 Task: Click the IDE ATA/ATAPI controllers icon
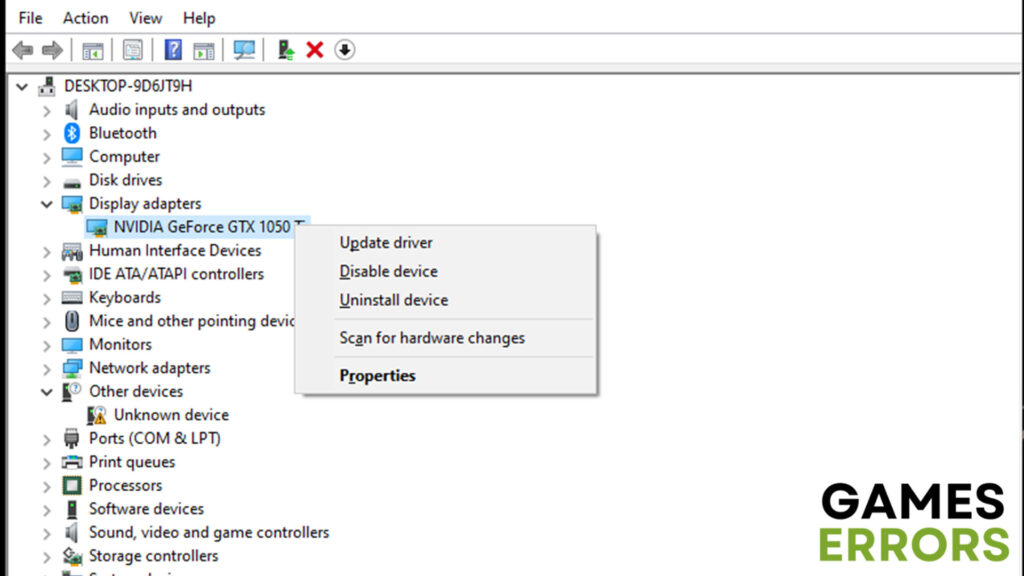(x=72, y=274)
